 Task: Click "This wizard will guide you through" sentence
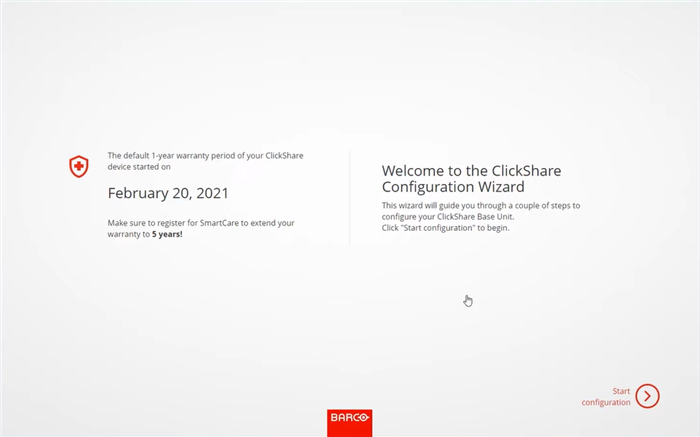pyautogui.click(x=480, y=206)
